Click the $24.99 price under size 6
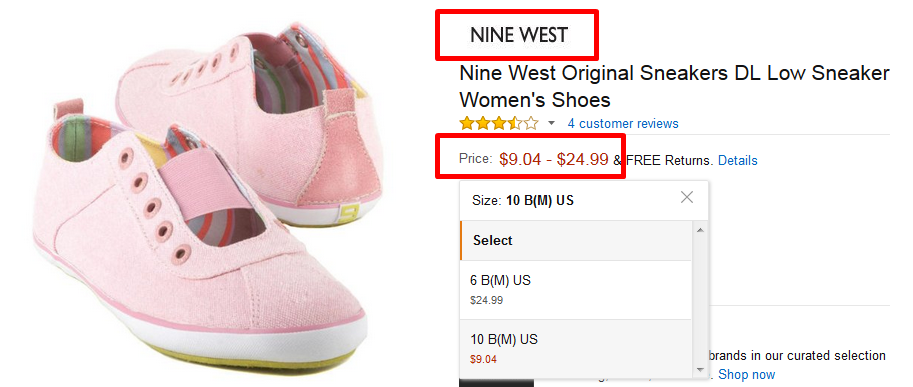This screenshot has height=387, width=913. tap(487, 301)
